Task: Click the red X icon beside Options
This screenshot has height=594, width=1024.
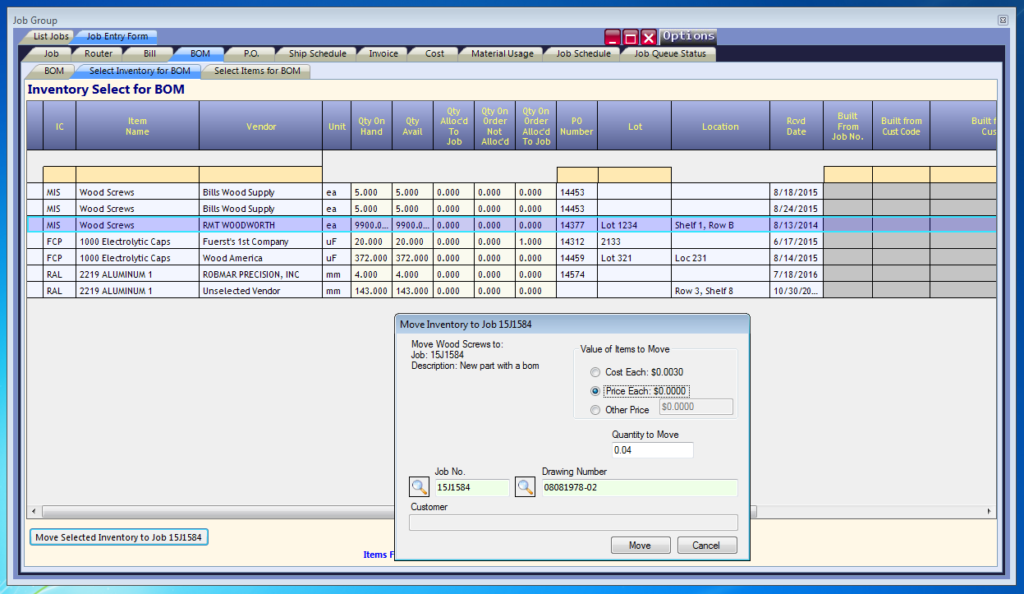Action: click(x=648, y=37)
